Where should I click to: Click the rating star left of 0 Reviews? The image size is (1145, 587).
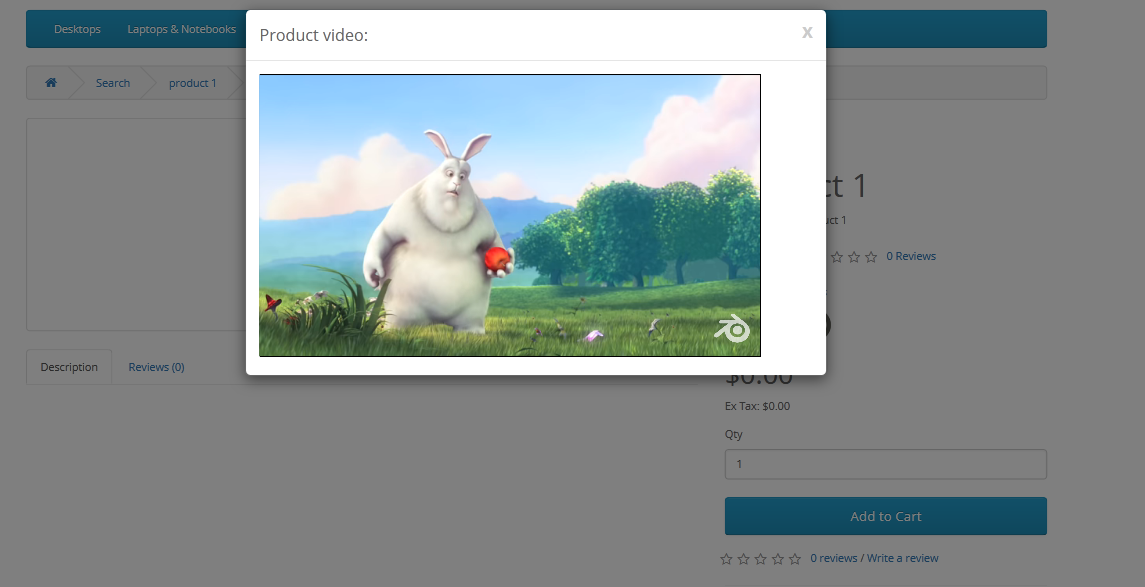871,257
